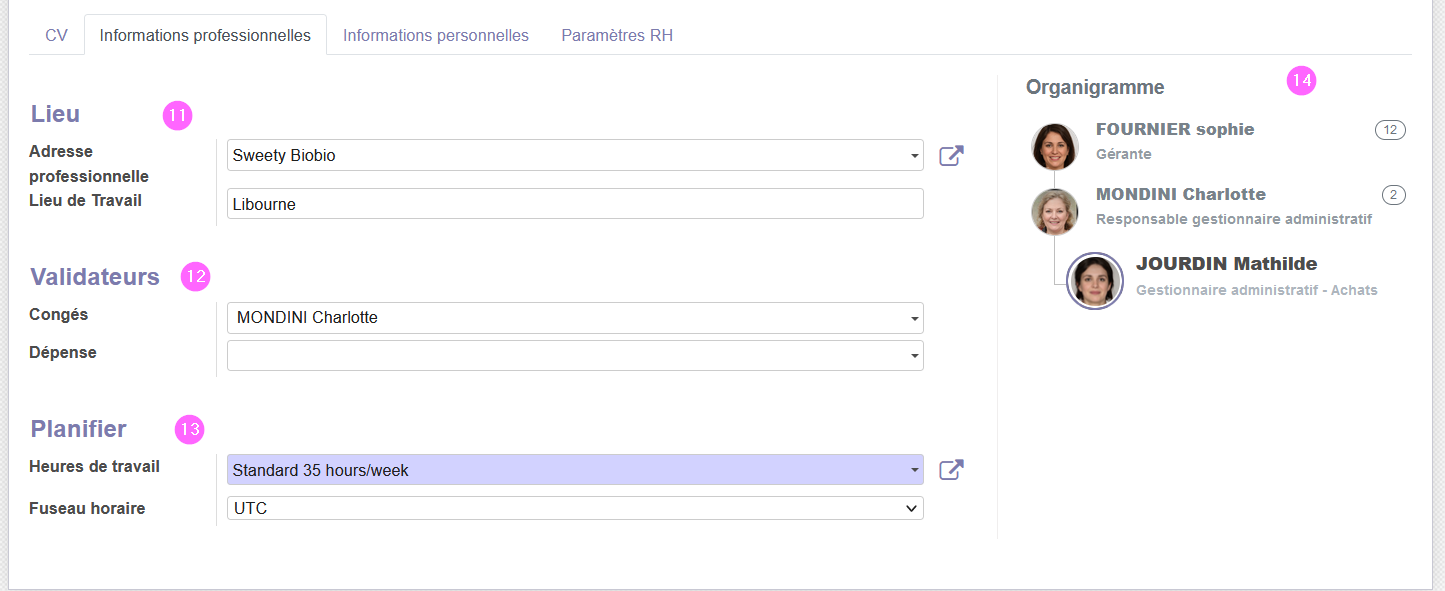The image size is (1445, 591).
Task: Click the Lieu de Travail field
Action: click(x=575, y=204)
